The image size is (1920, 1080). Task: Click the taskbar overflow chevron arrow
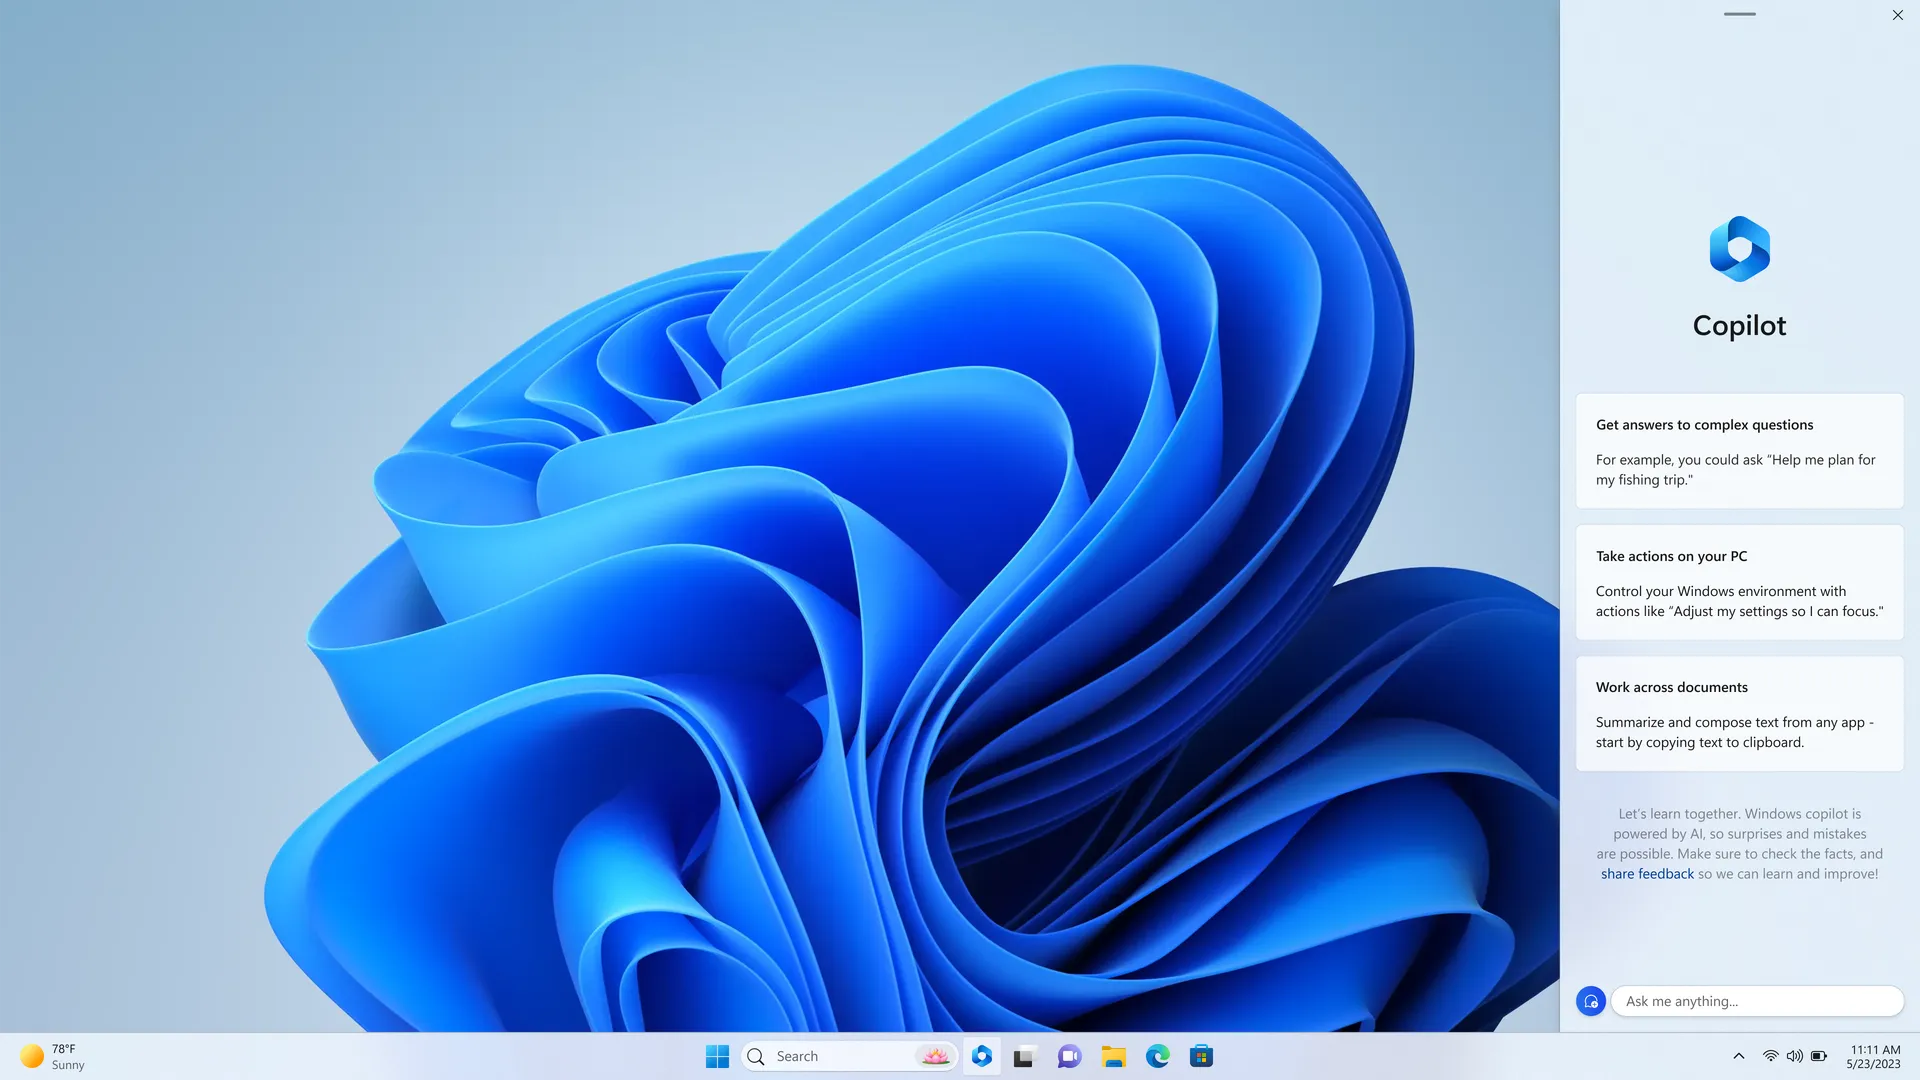(x=1738, y=1056)
